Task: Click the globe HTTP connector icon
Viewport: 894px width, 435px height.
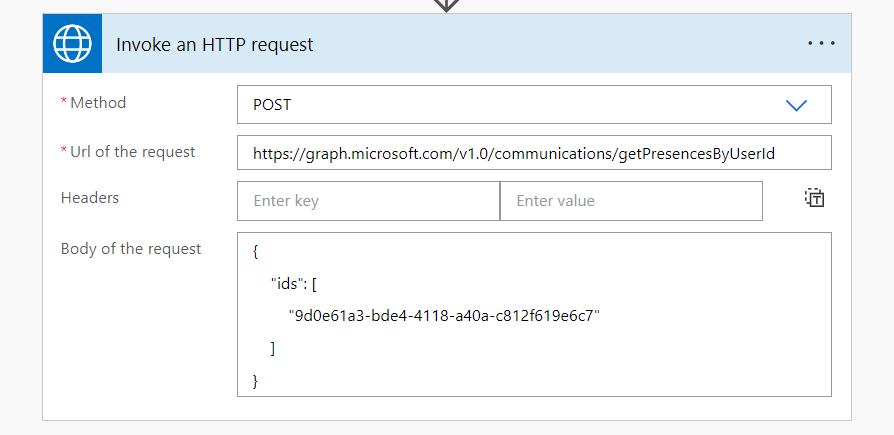Action: (72, 44)
